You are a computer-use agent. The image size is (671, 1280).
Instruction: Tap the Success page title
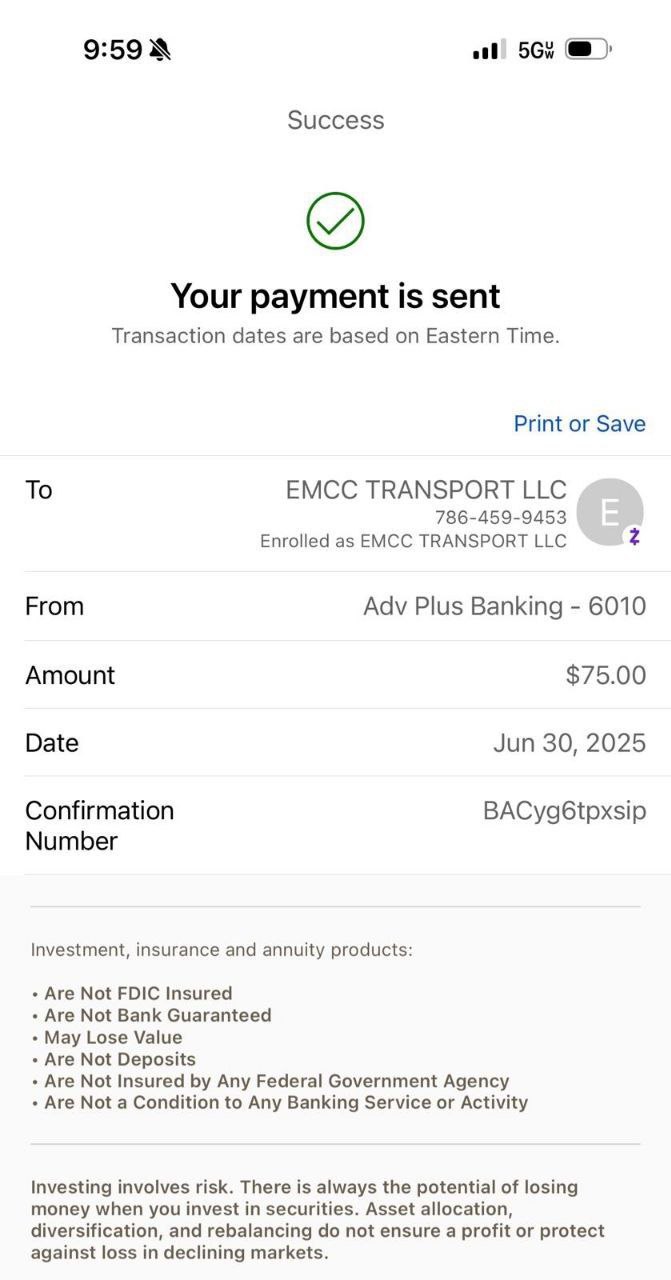click(335, 120)
